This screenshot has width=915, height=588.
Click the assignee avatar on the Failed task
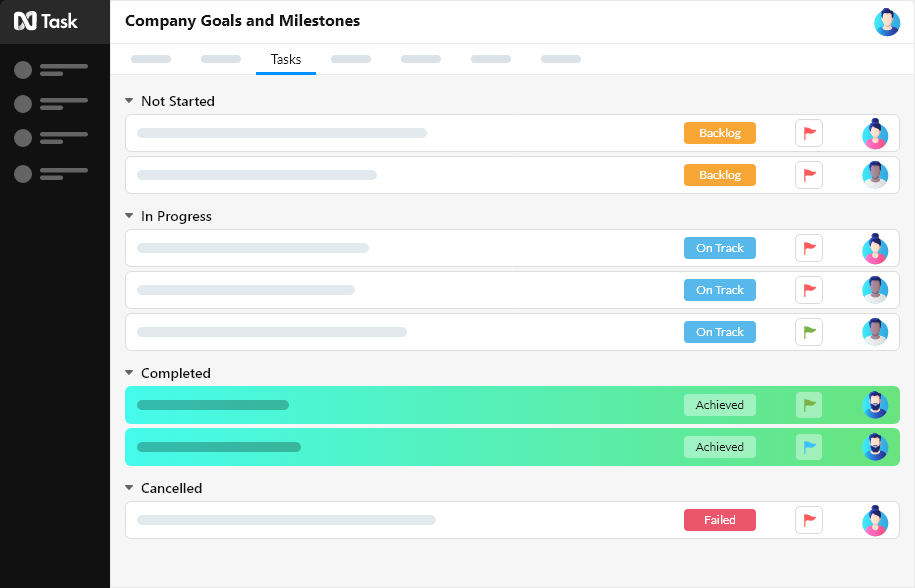pyautogui.click(x=874, y=520)
